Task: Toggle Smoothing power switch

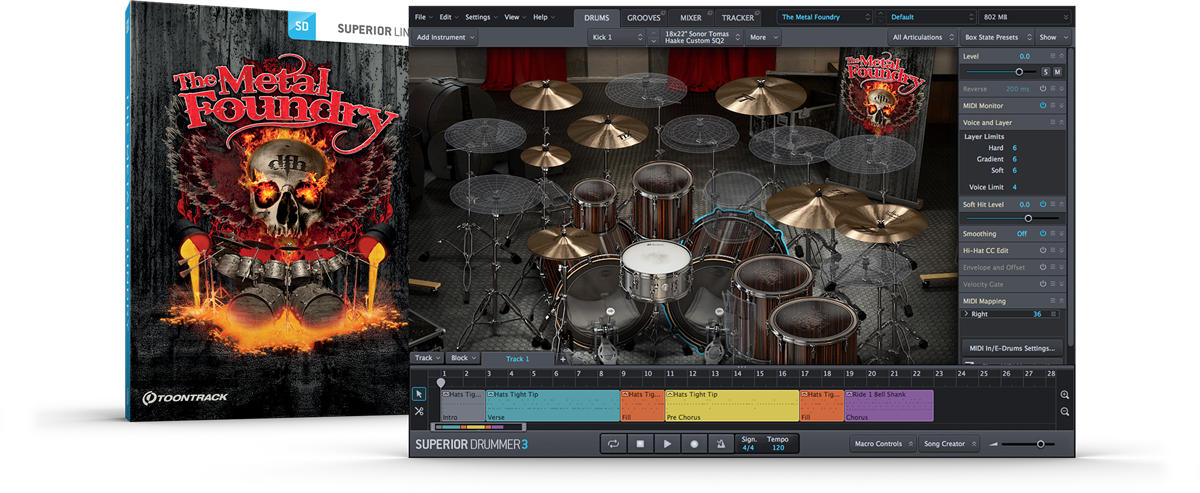Action: coord(1041,234)
